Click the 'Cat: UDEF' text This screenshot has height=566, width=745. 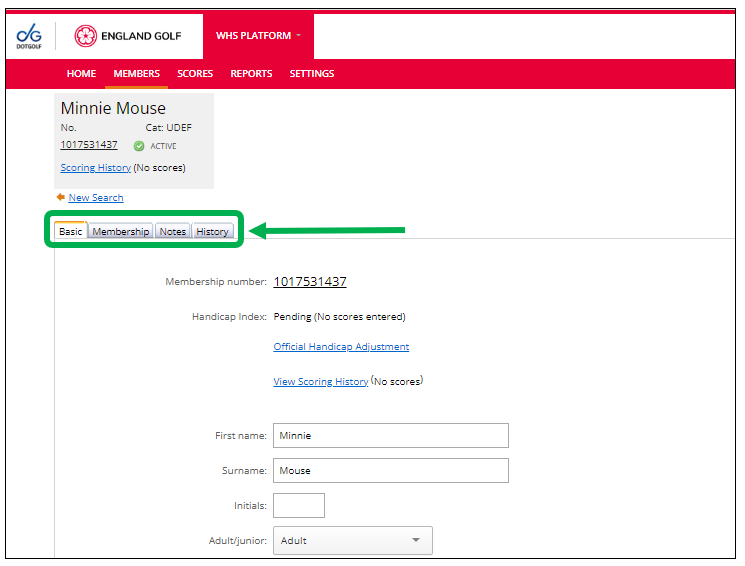(168, 128)
